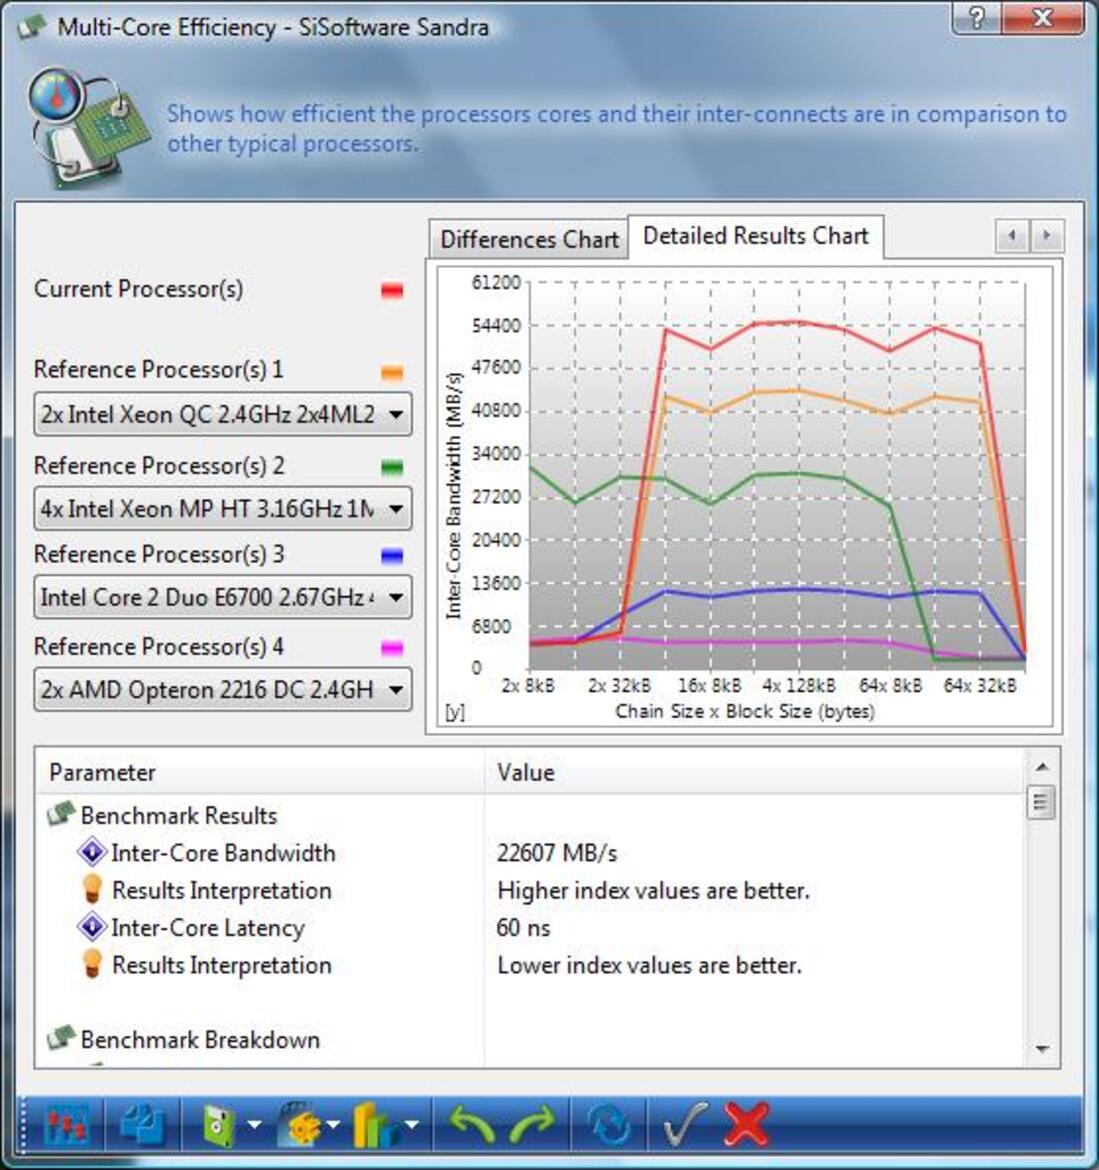Click 'Higher index values are better.' text
1099x1170 pixels.
tap(653, 890)
